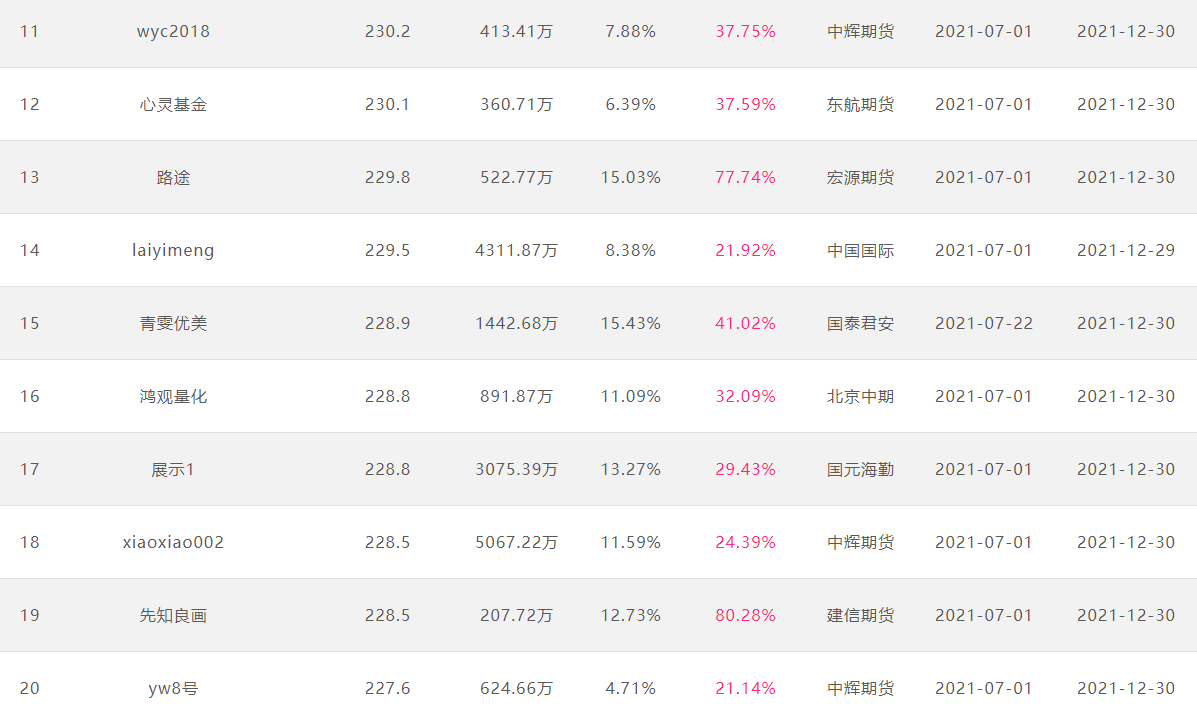
Task: Click the 先知良画 account name
Action: coord(173,616)
